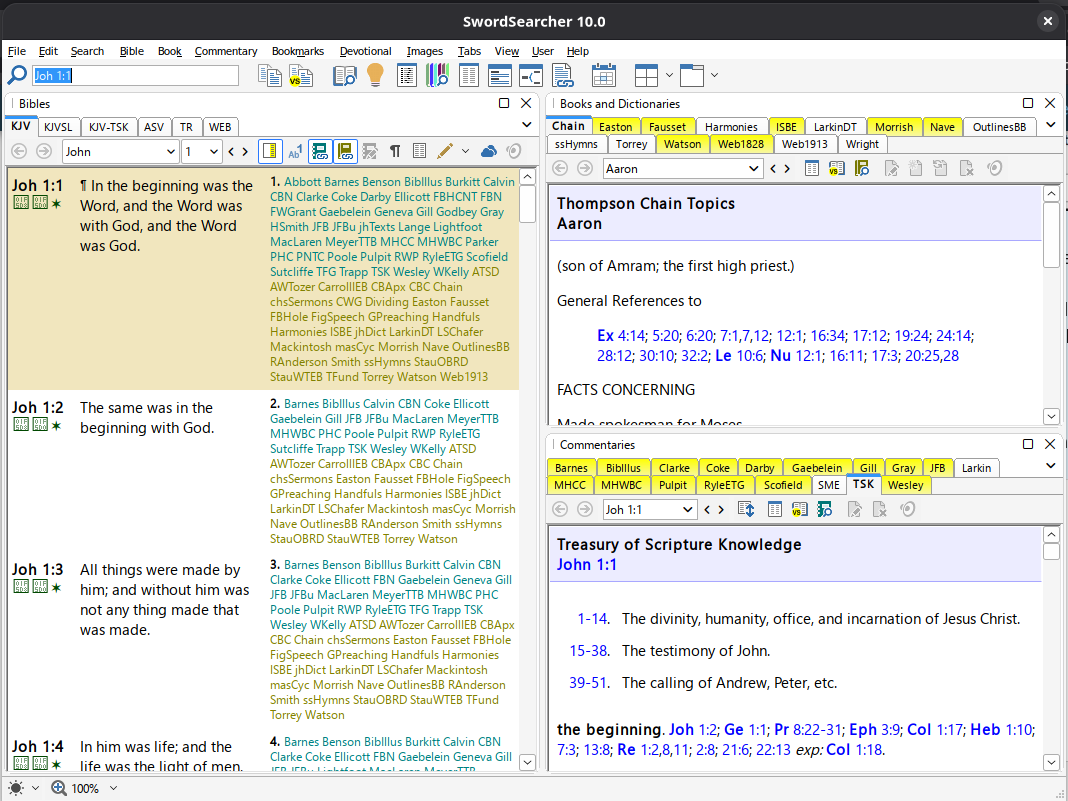Open the Search menu
1068x801 pixels.
pos(87,51)
